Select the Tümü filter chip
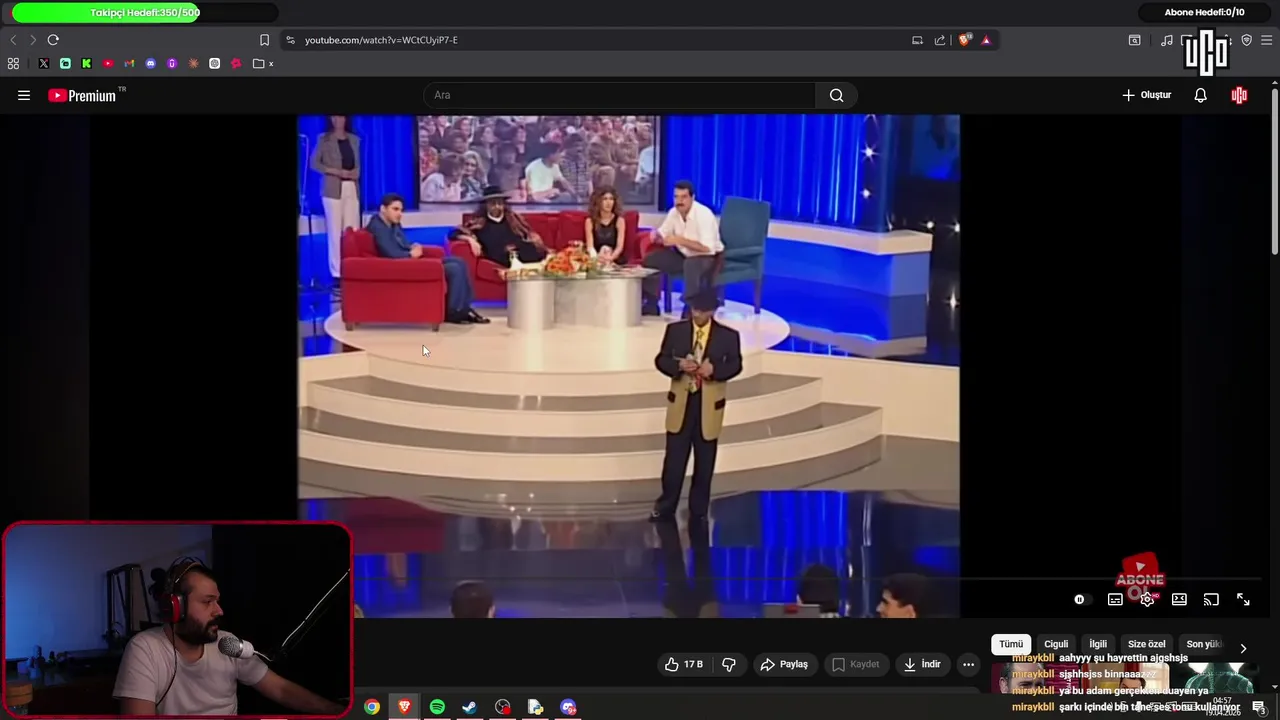The height and width of the screenshot is (720, 1280). tap(1011, 644)
